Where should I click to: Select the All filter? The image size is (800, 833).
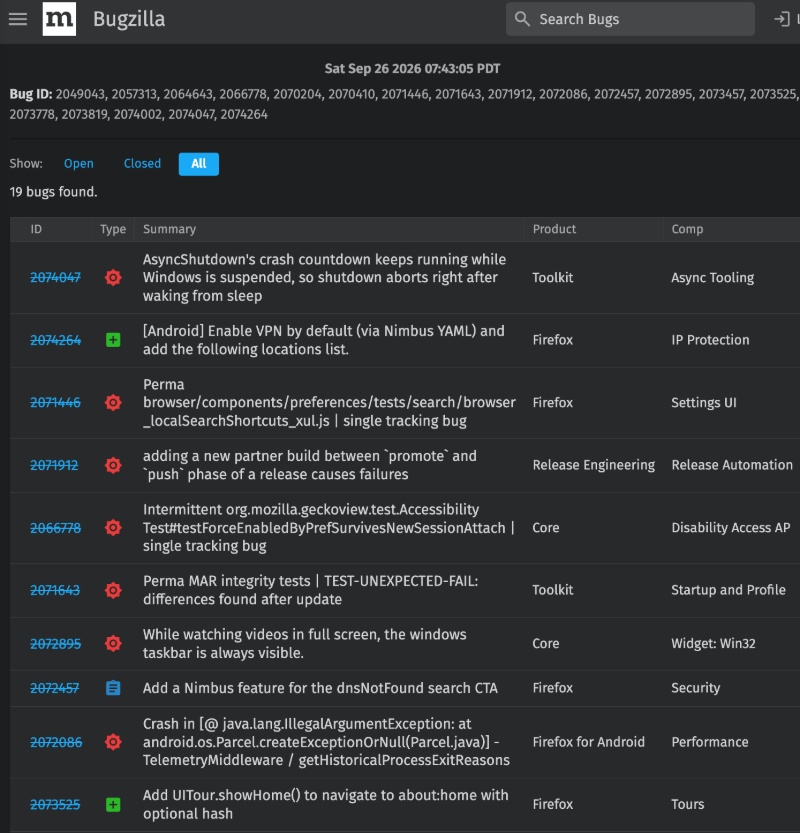pyautogui.click(x=199, y=164)
